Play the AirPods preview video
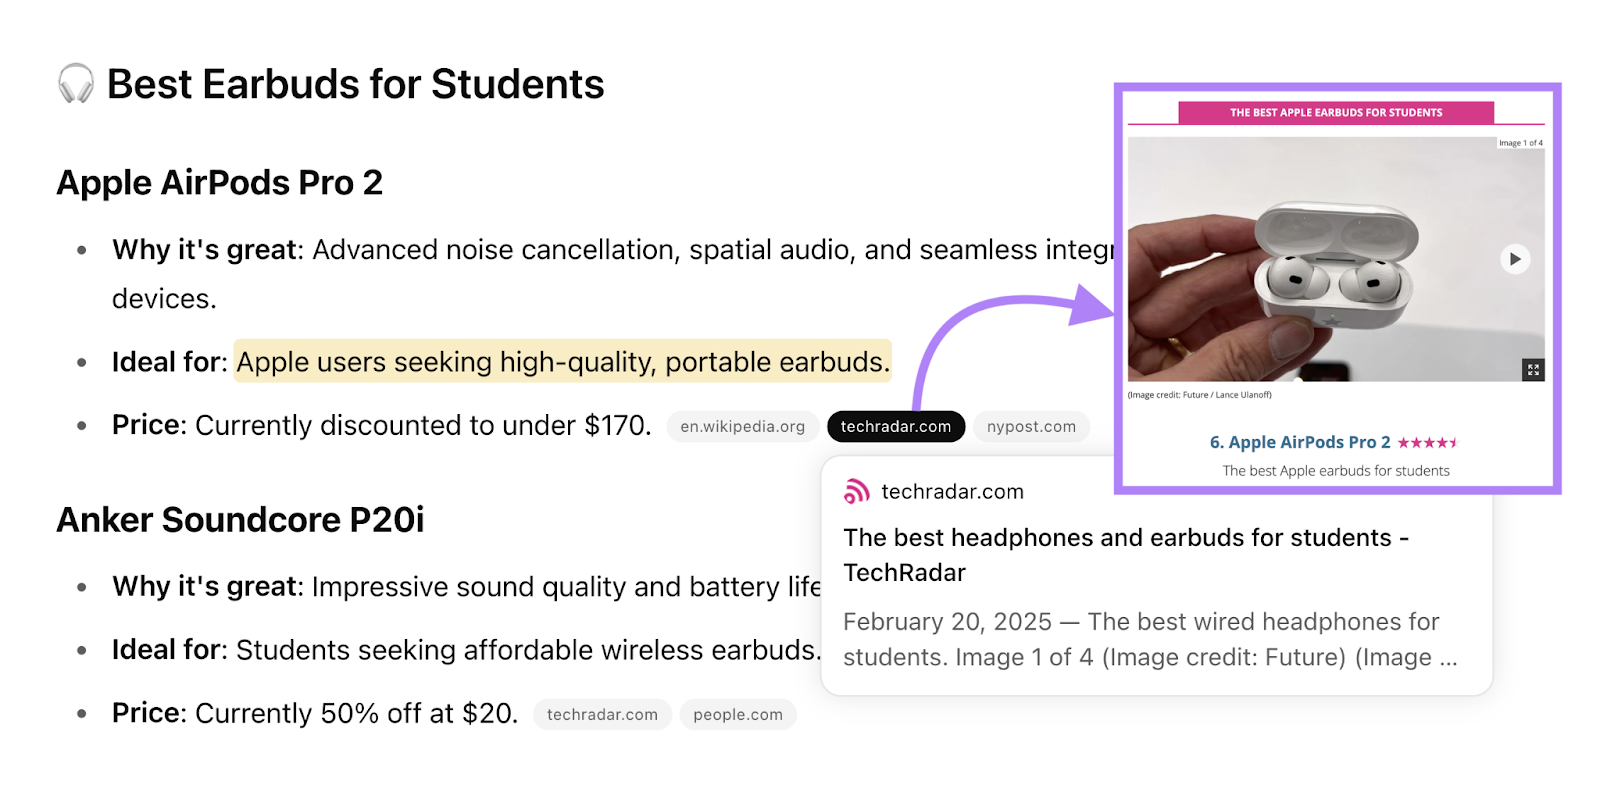This screenshot has height=806, width=1600. (1513, 258)
